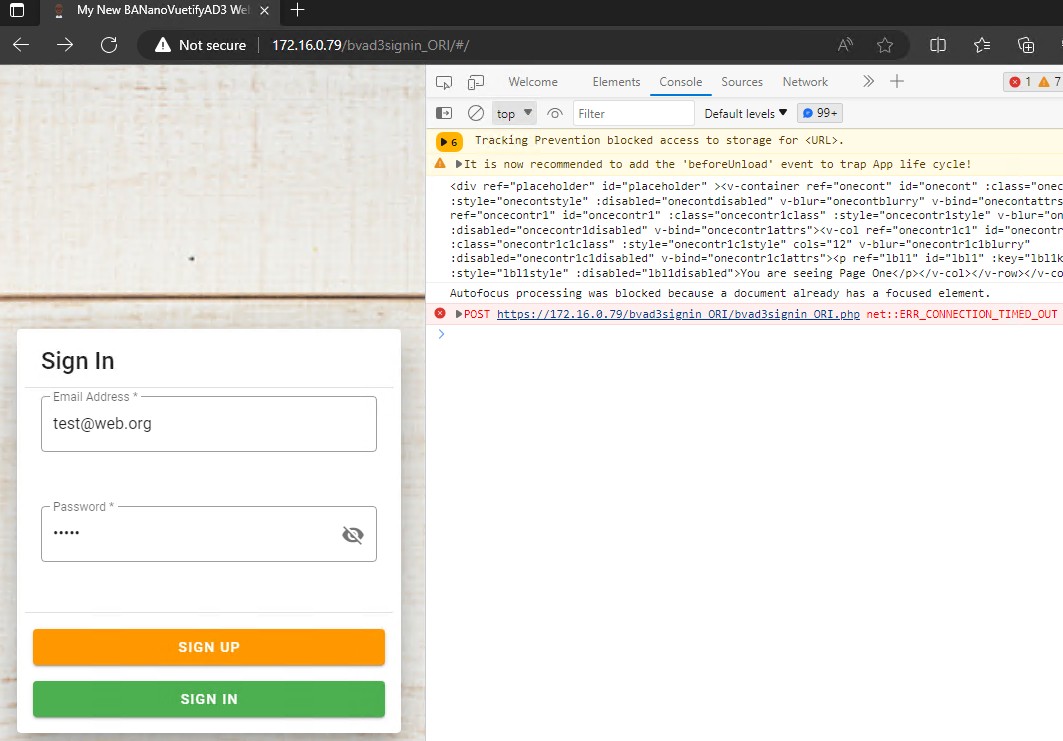The width and height of the screenshot is (1063, 741).
Task: Switch to the Welcome tab in DevTools
Action: [533, 82]
